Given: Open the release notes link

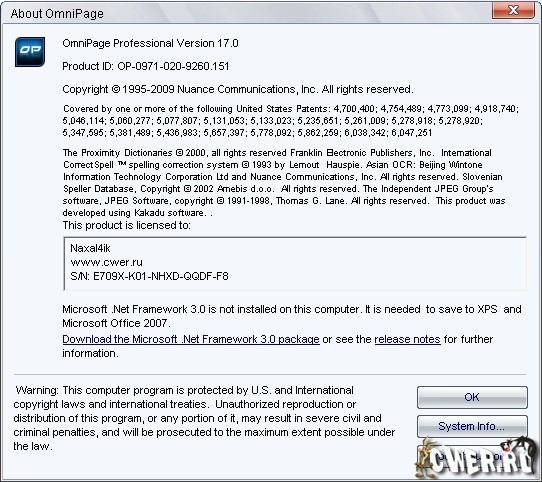Looking at the screenshot, I should (407, 339).
